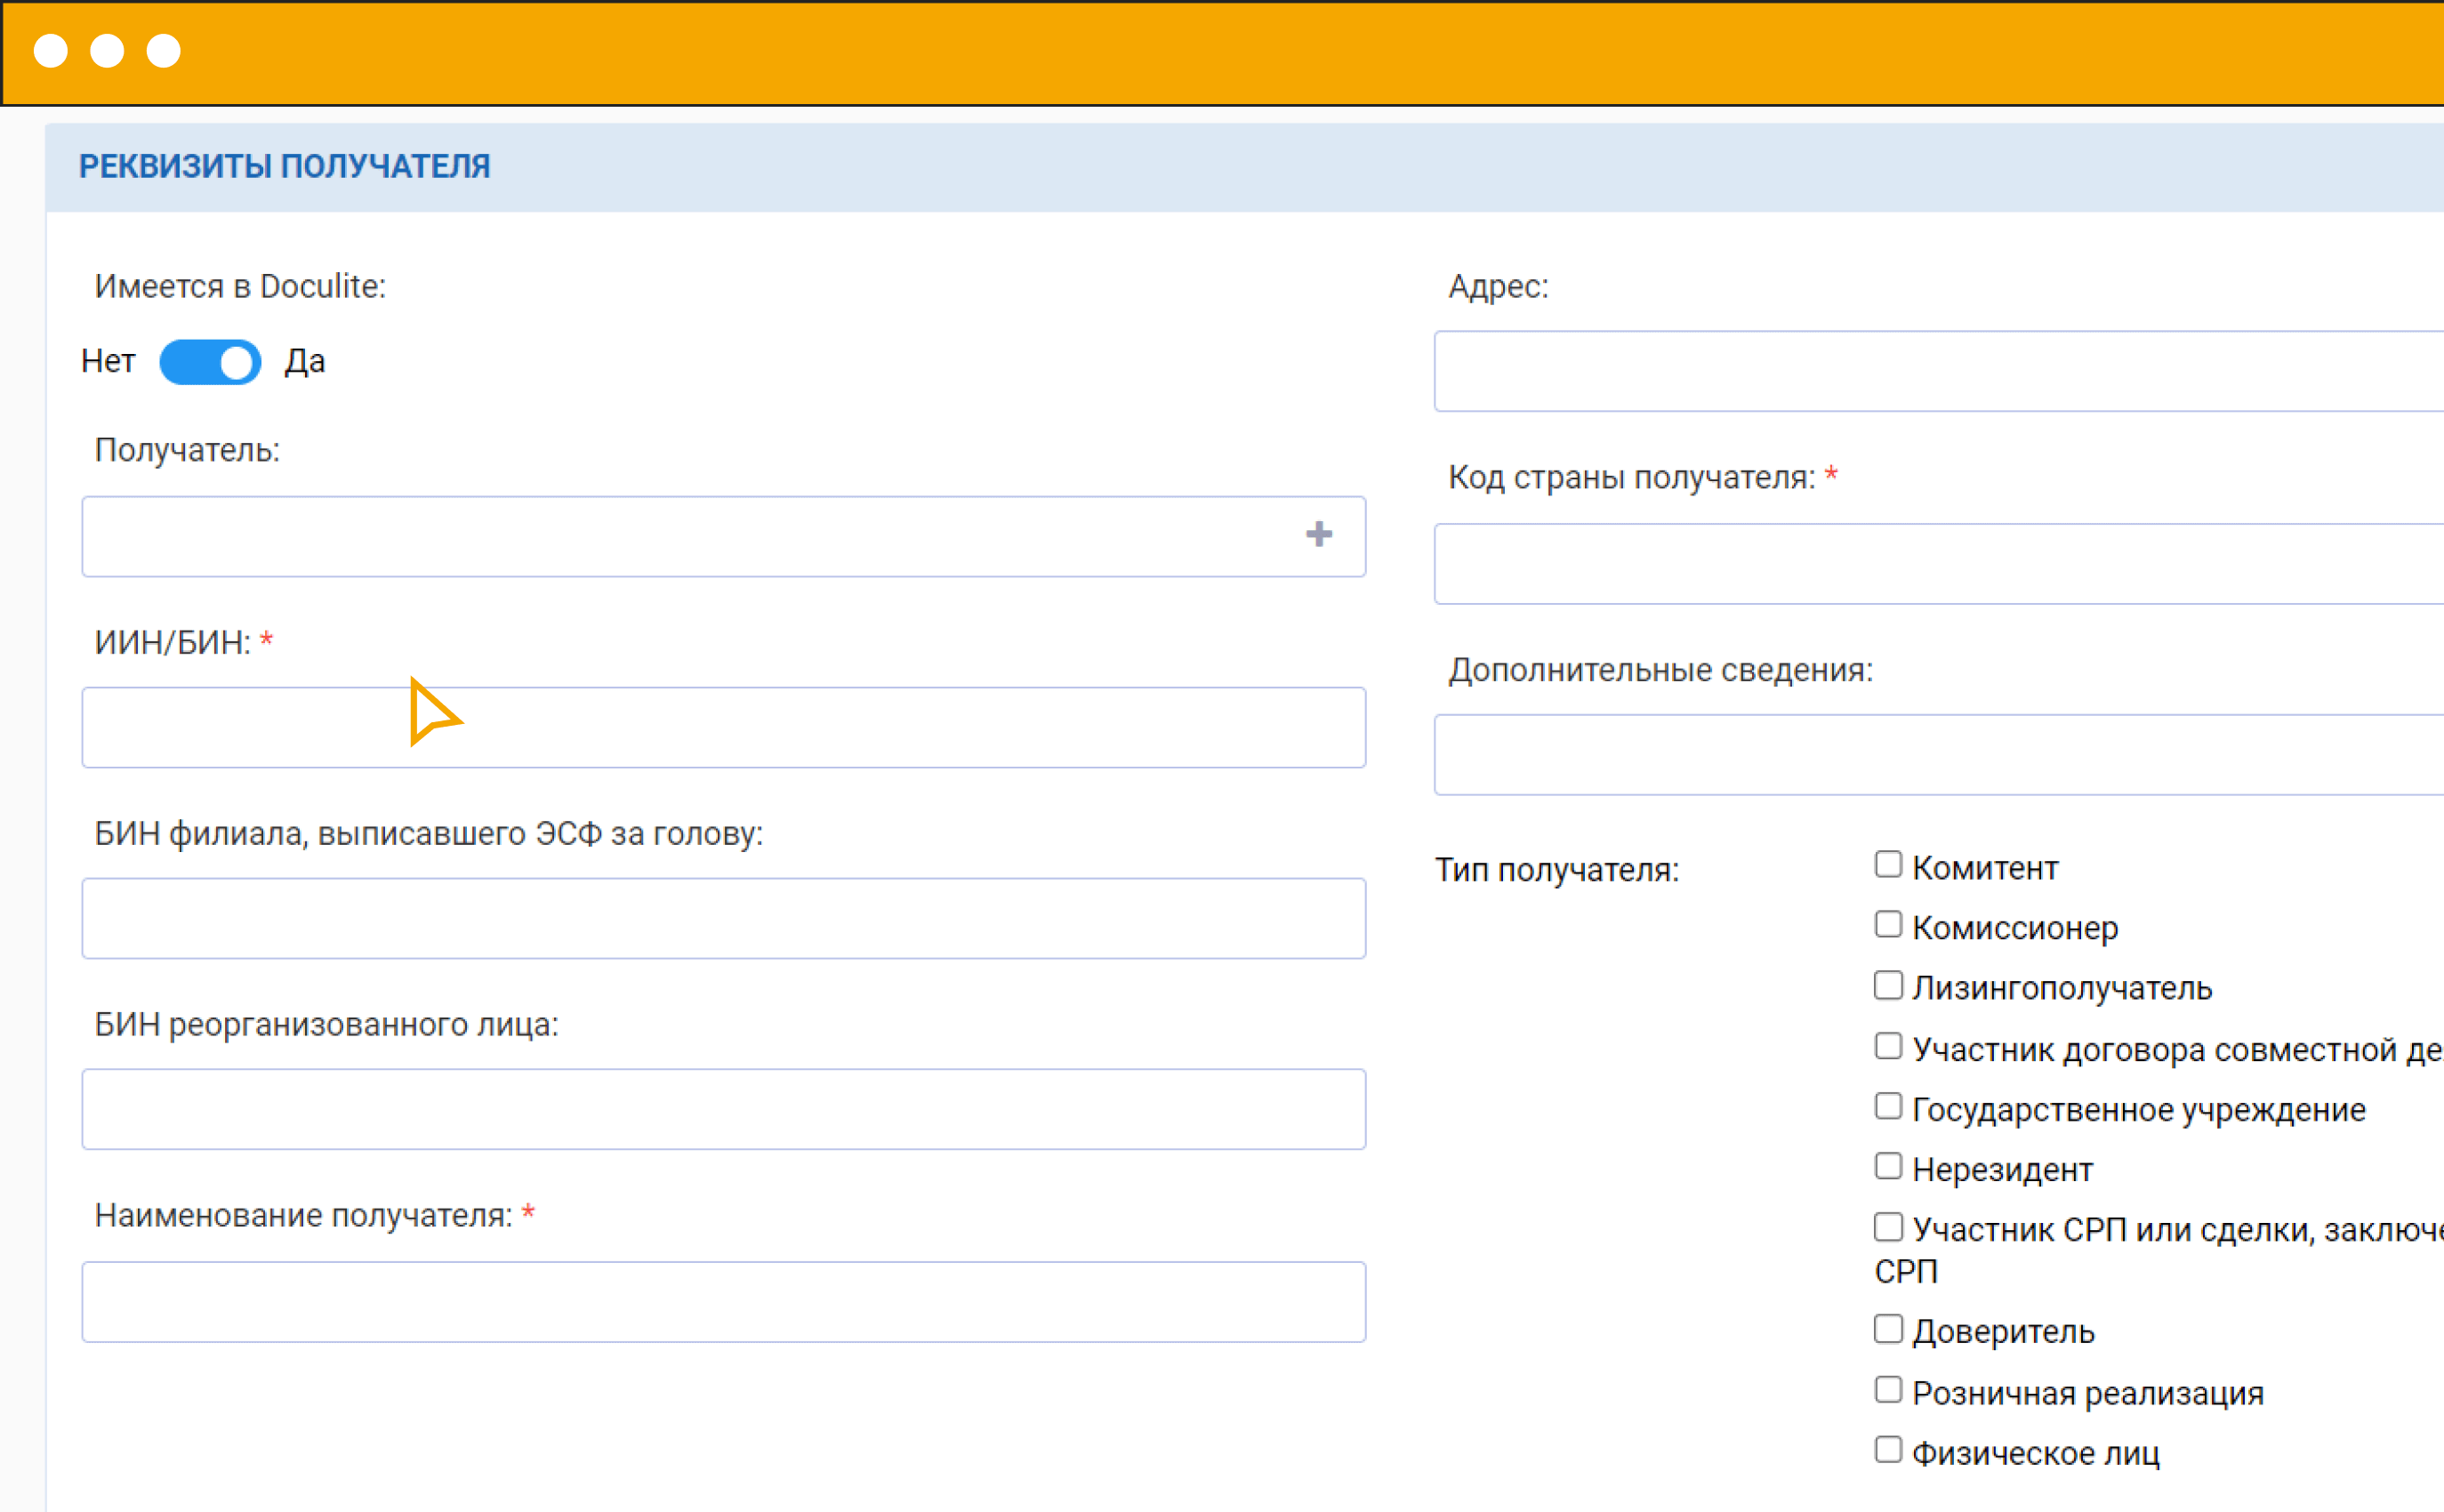Mark the Нерезидент checkbox
This screenshot has width=2444, height=1512.
coord(1887,1166)
